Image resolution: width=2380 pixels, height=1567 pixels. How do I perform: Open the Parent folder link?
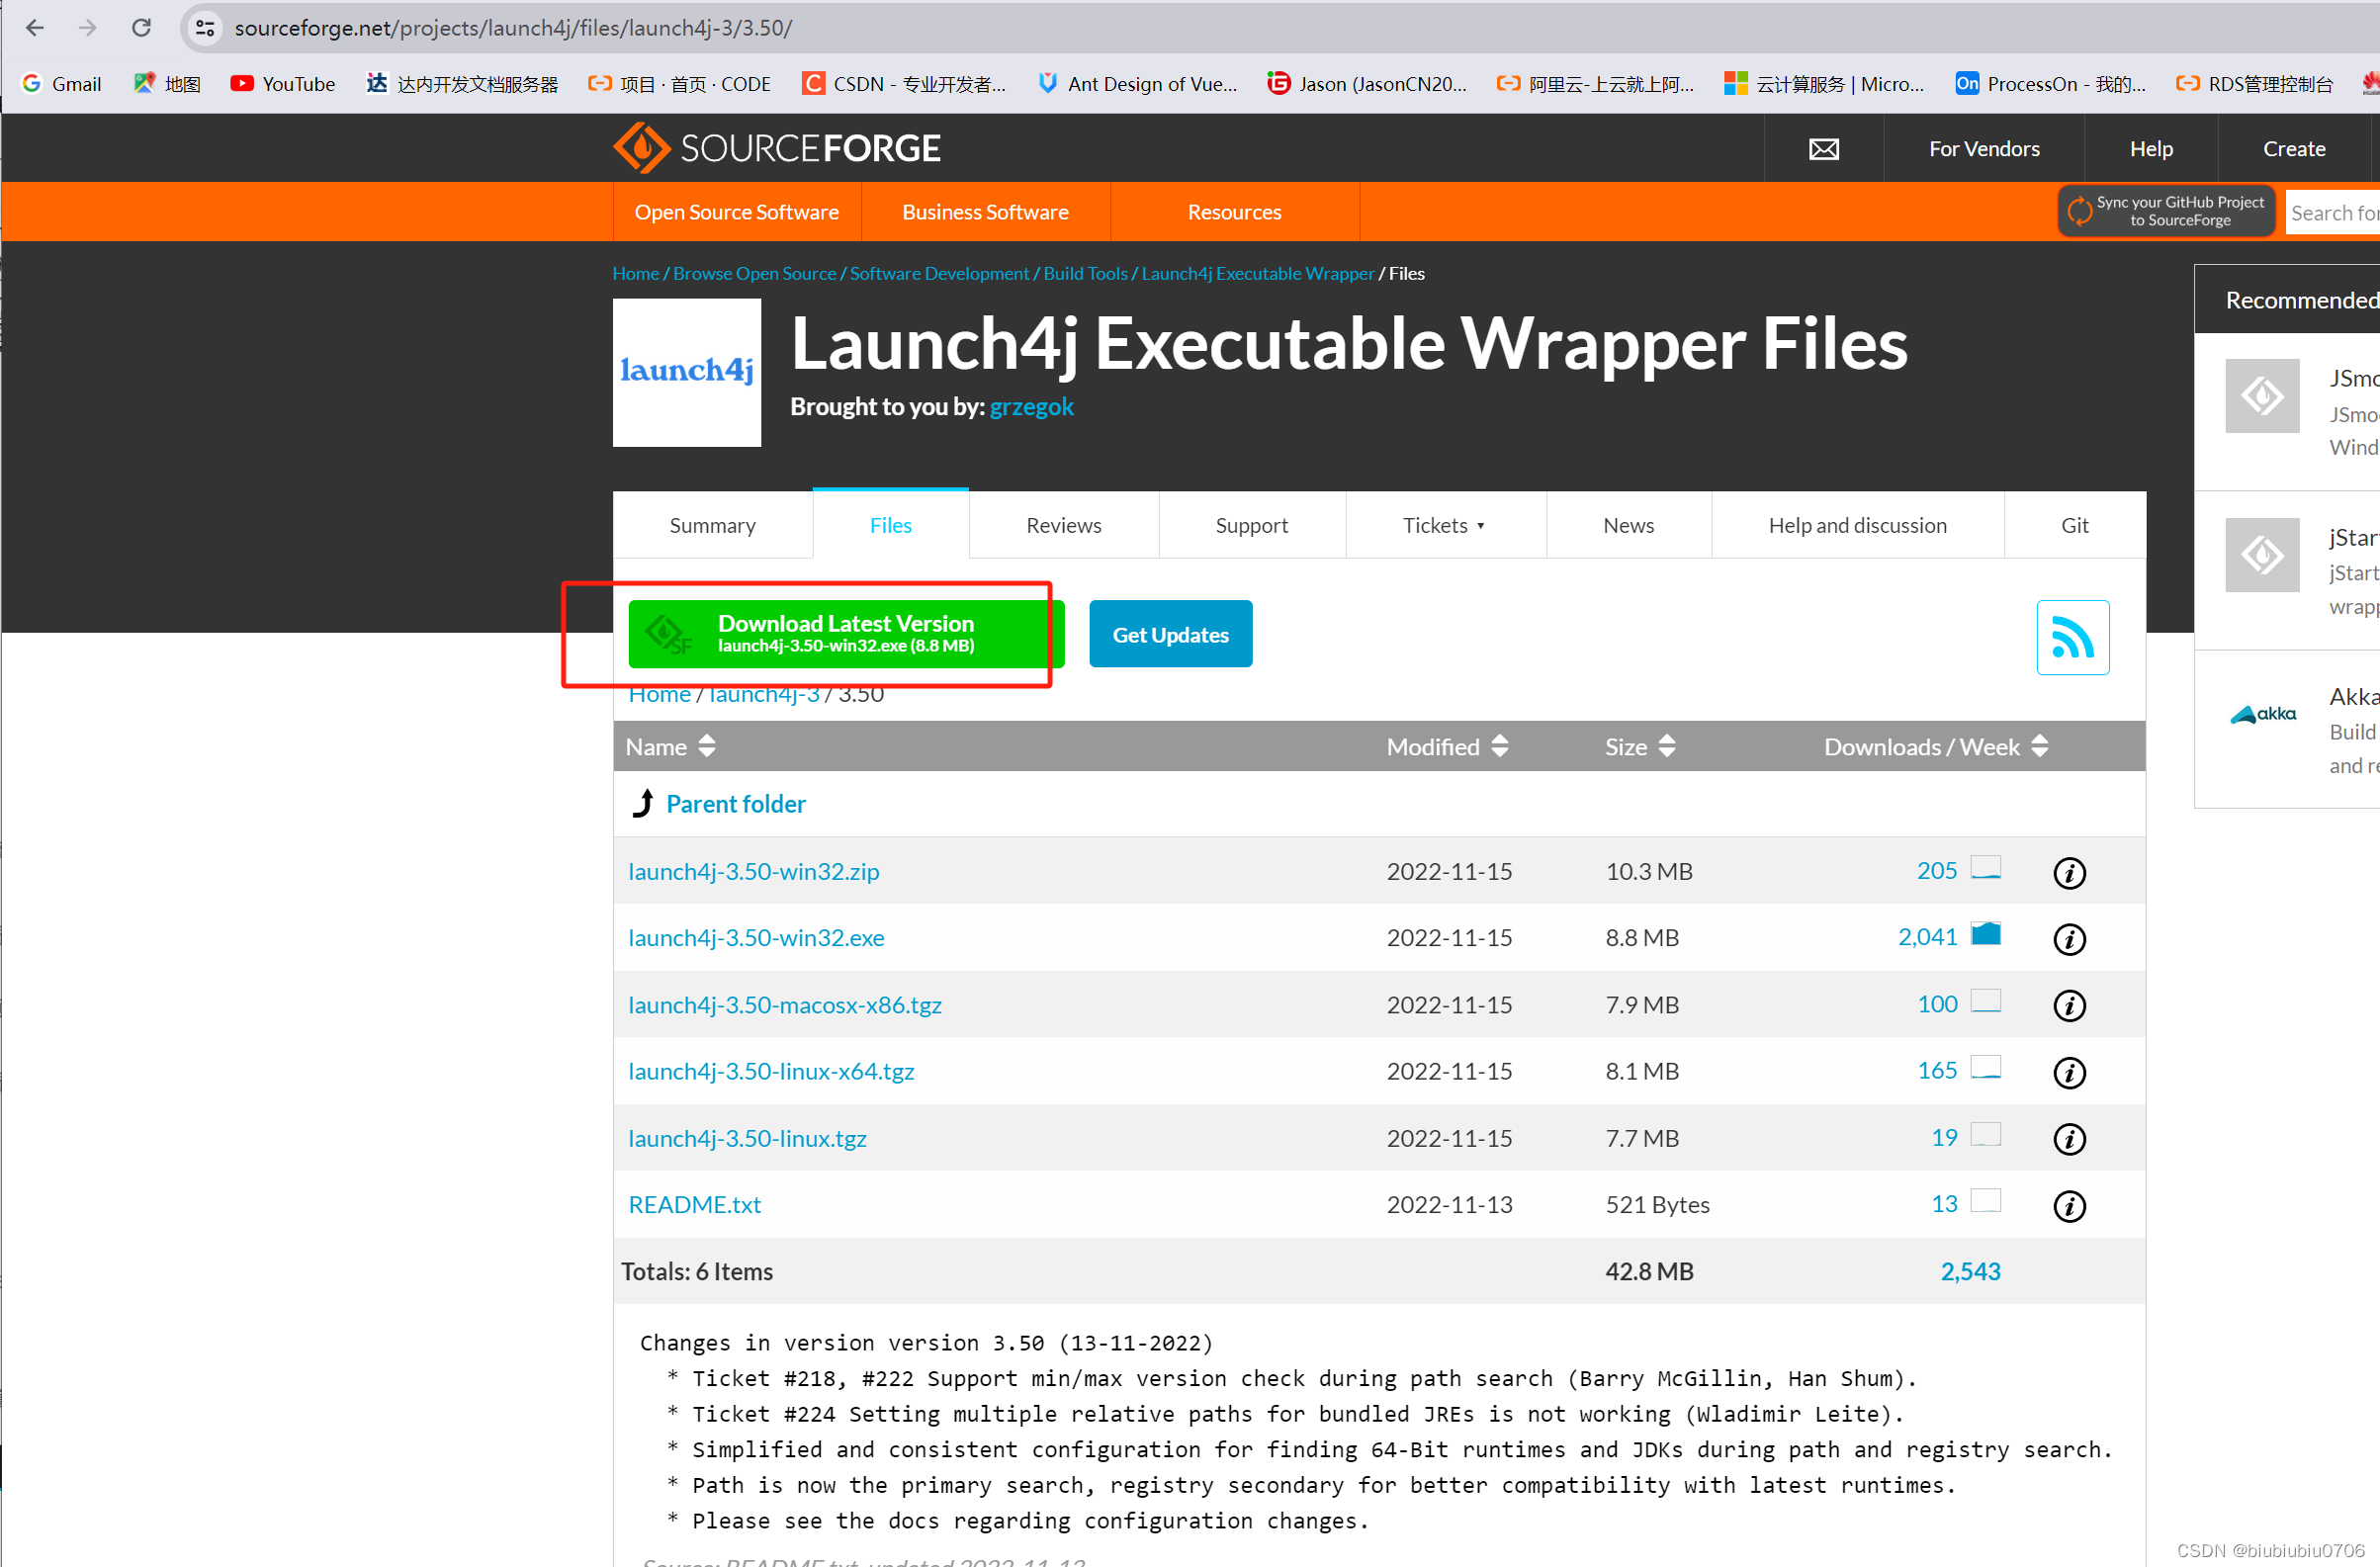coord(735,804)
